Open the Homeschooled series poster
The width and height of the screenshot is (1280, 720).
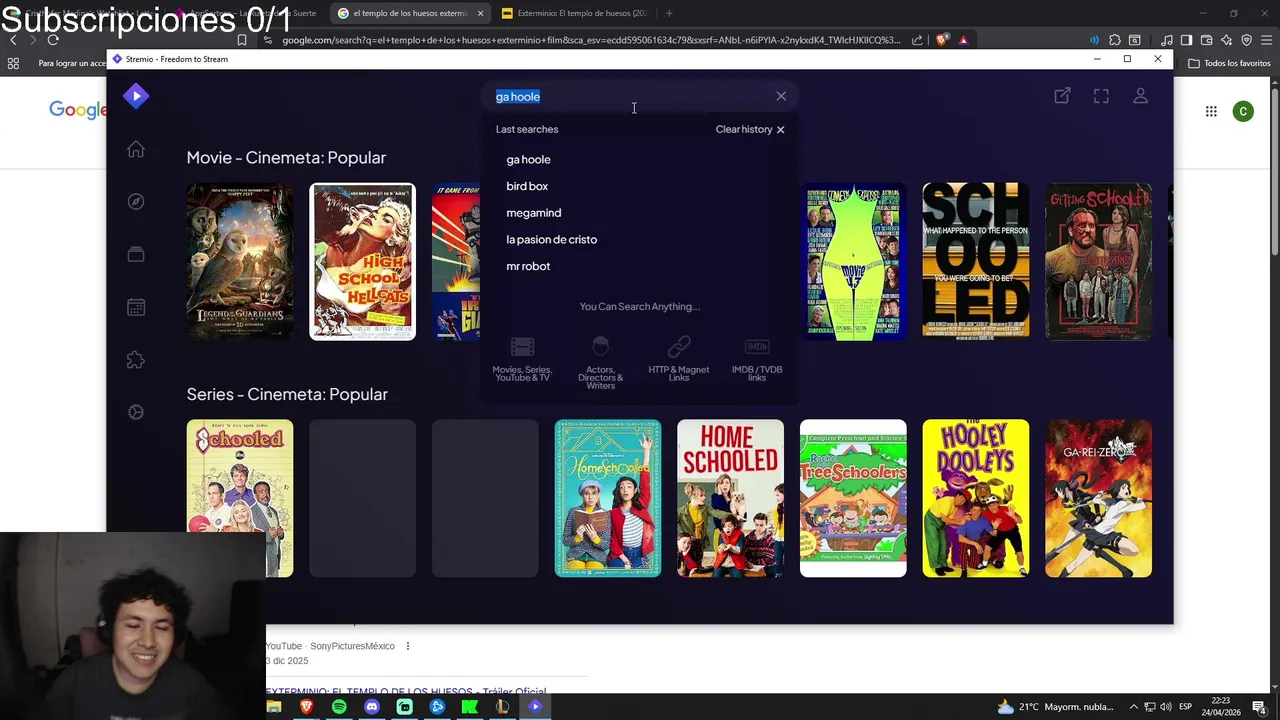click(608, 498)
